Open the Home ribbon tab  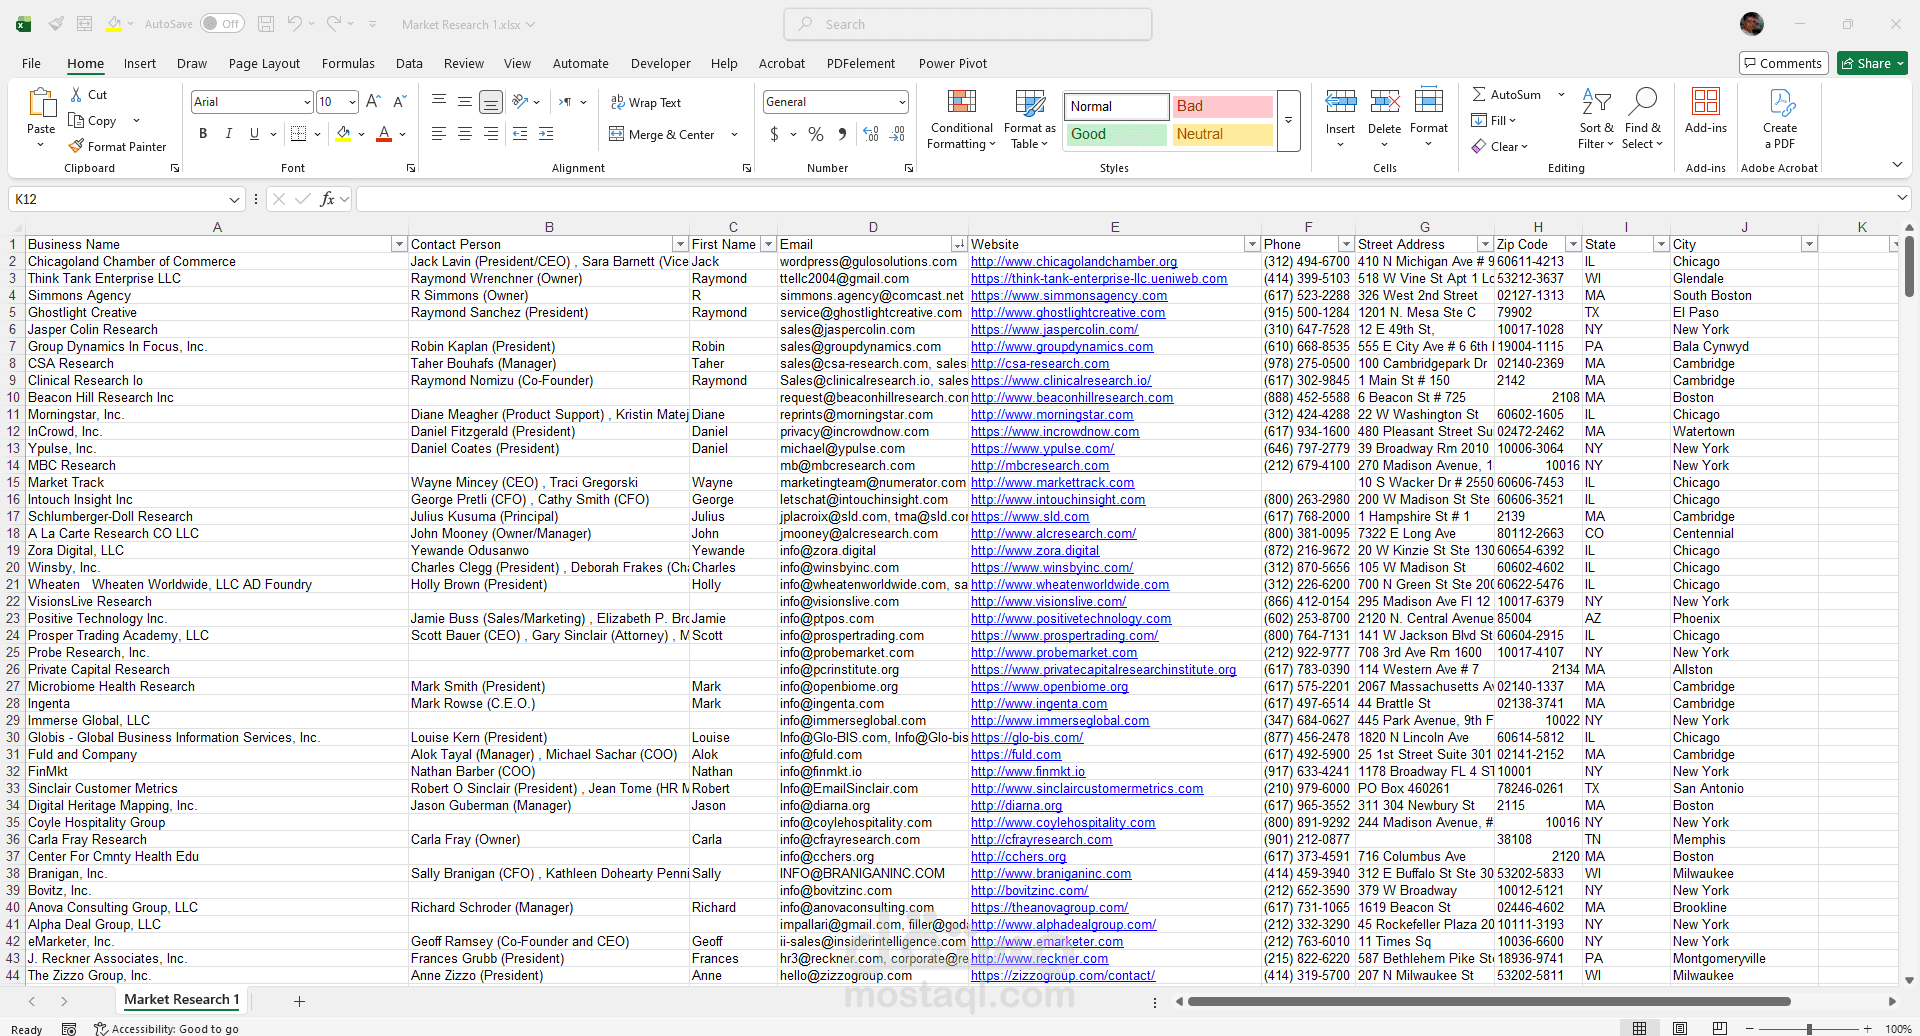86,63
